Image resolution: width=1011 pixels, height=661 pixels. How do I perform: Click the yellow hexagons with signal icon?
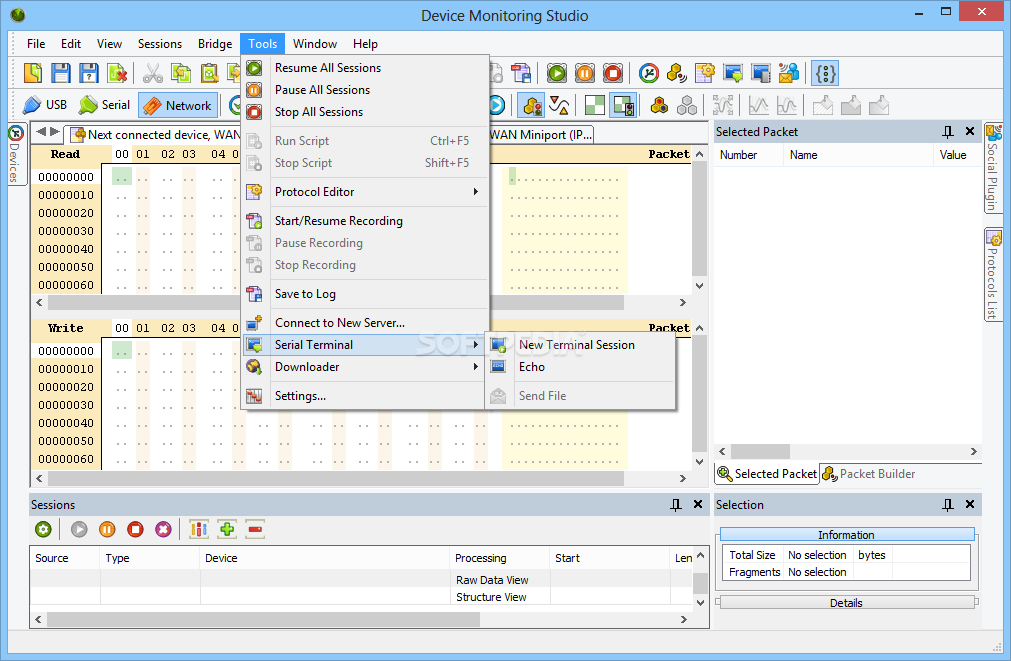676,73
